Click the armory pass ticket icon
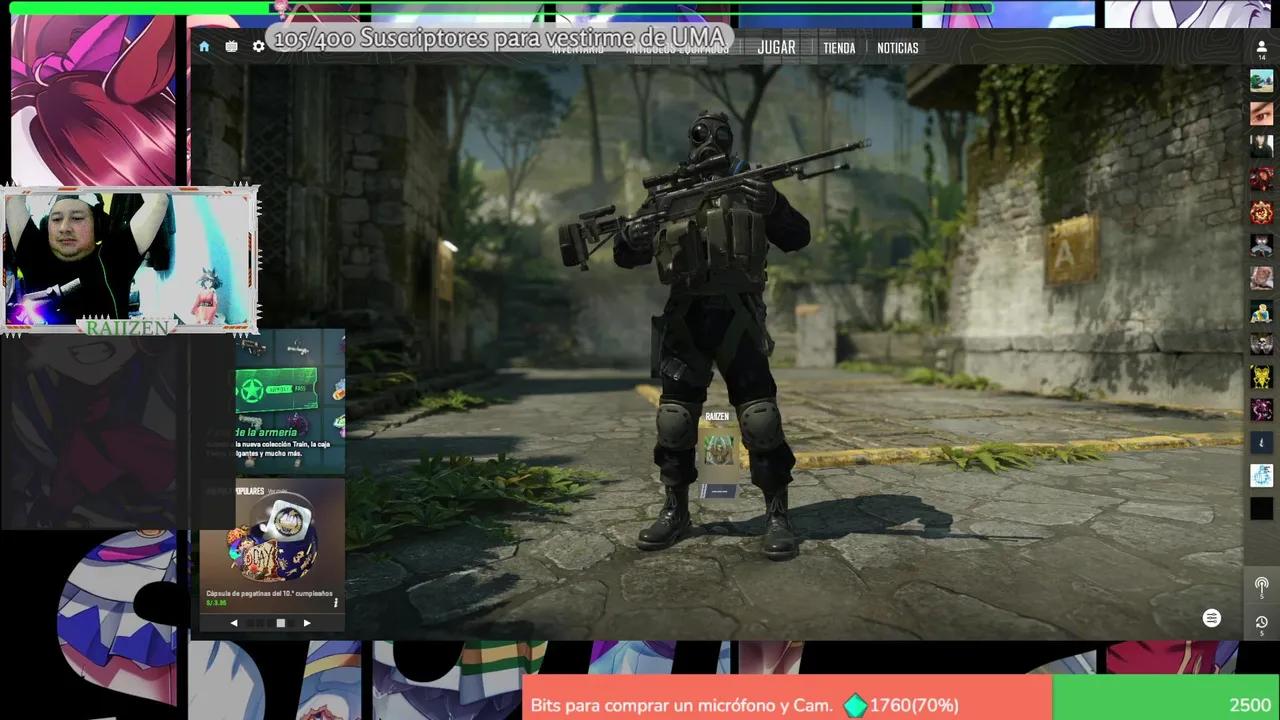Screen dimensions: 1280x720 (278, 389)
